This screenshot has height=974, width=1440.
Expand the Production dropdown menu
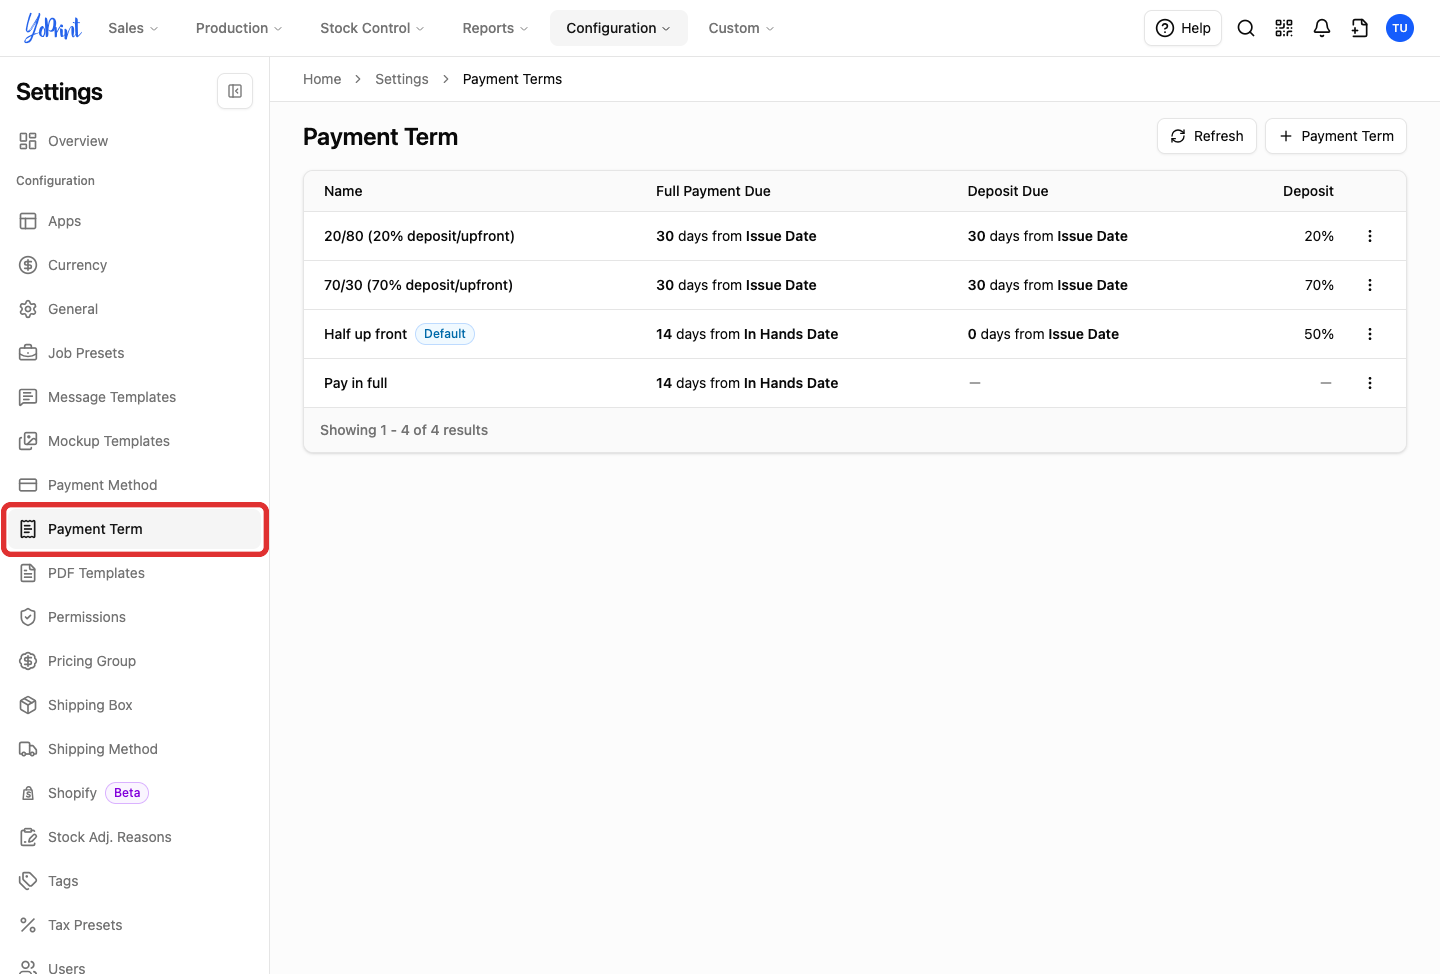click(239, 28)
